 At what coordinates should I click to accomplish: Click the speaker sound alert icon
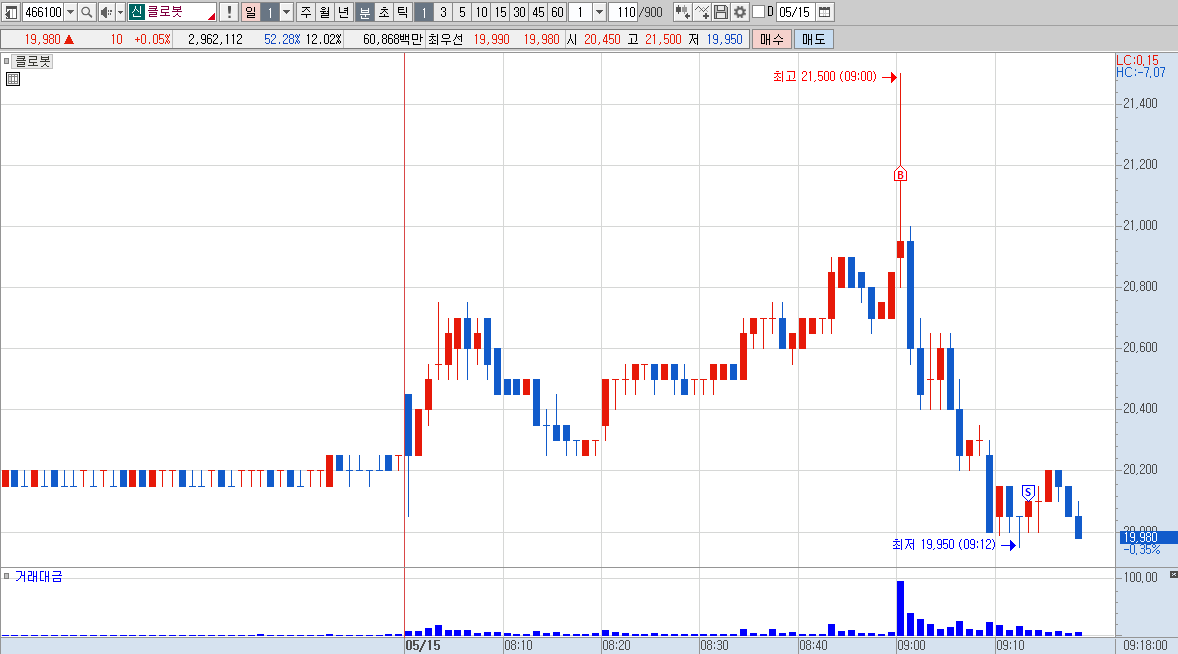[106, 12]
